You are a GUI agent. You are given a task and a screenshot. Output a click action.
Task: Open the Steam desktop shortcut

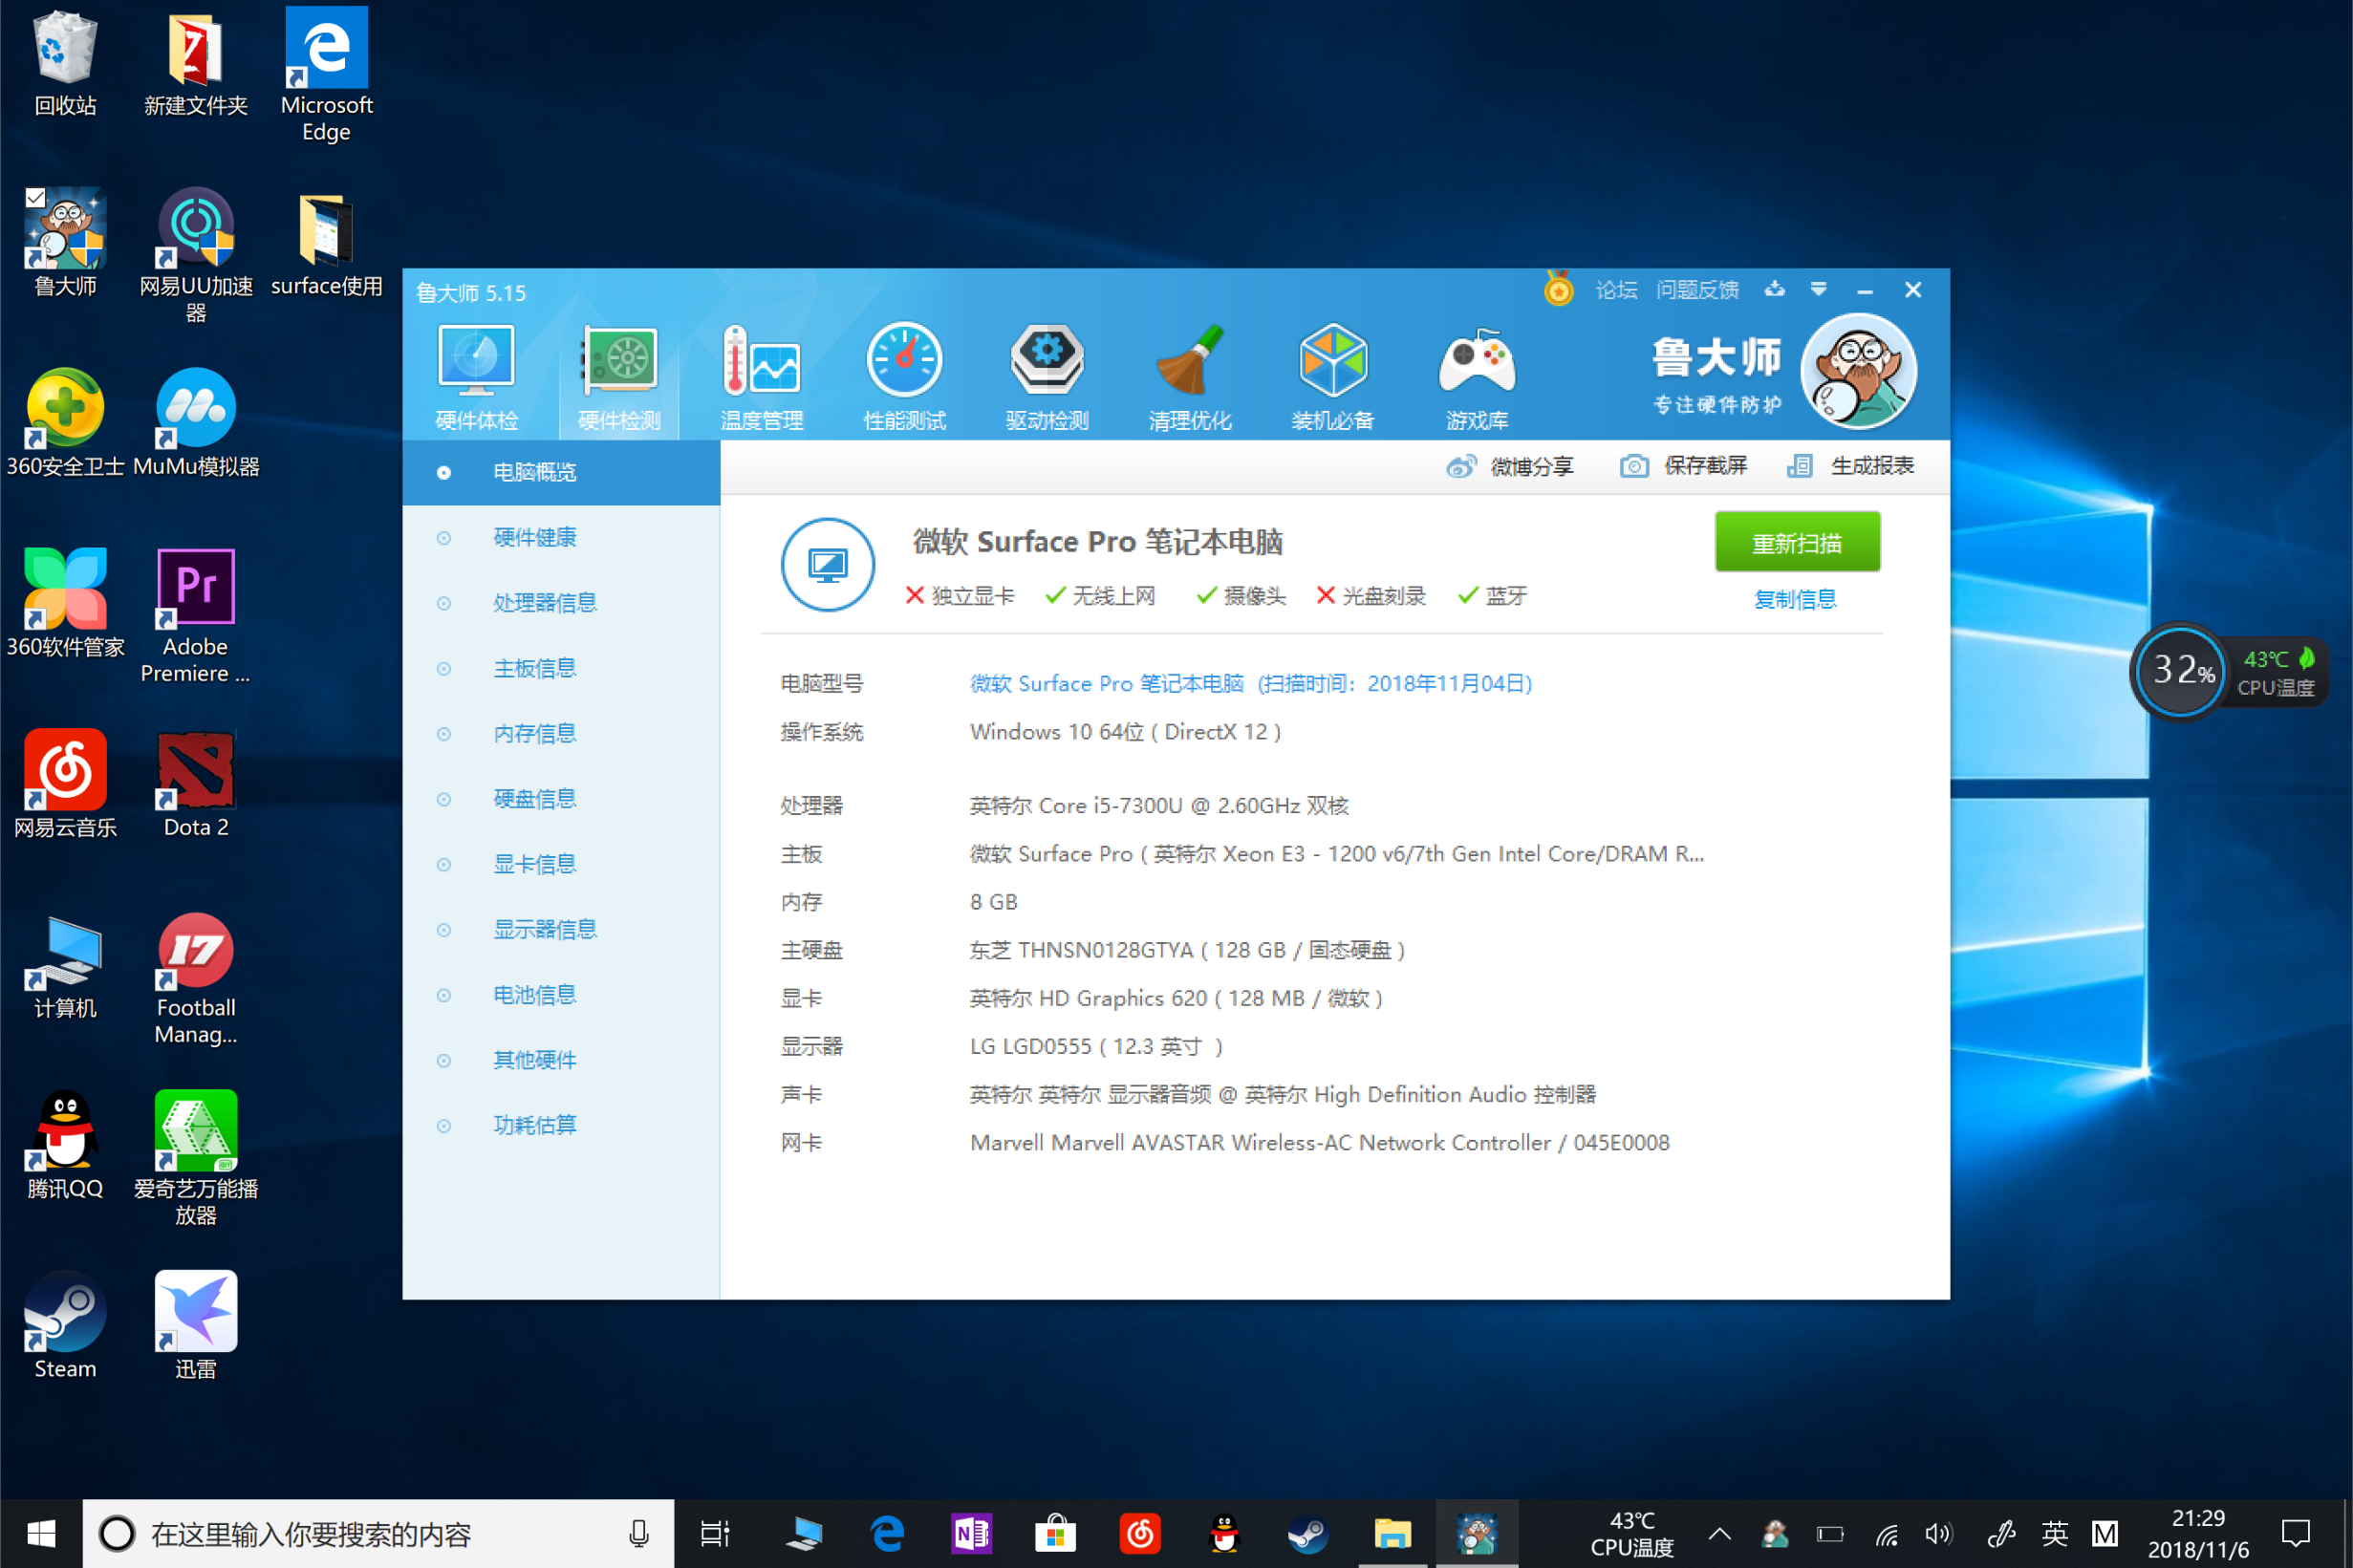[x=65, y=1326]
